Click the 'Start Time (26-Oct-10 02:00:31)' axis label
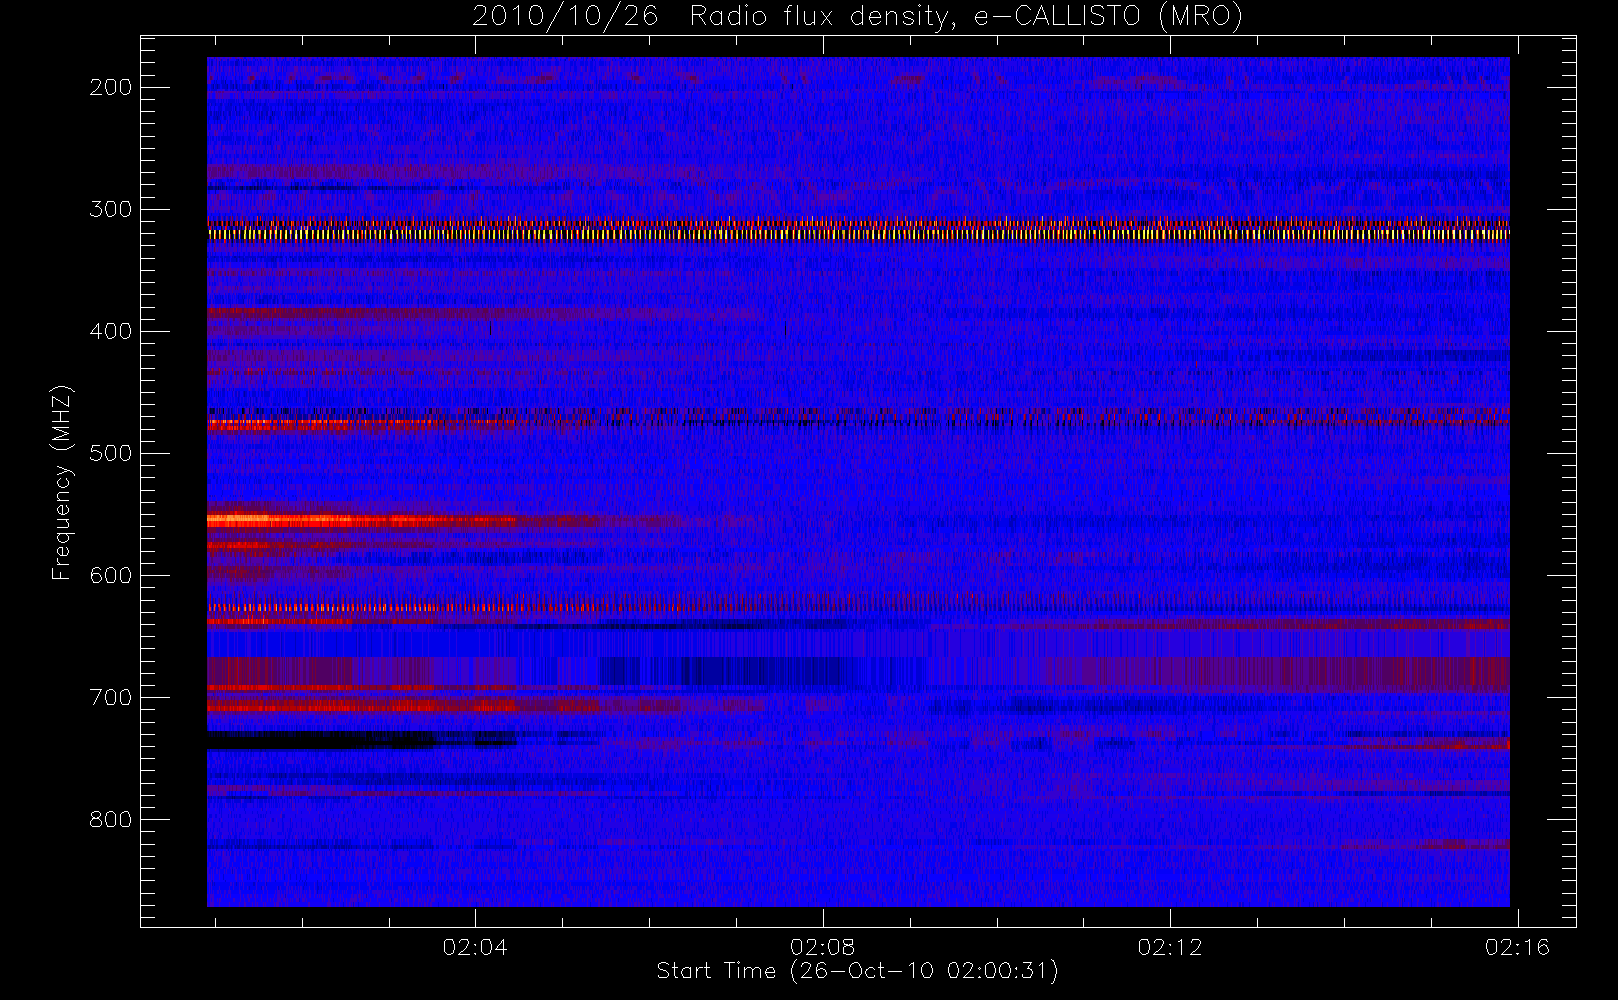 [857, 971]
